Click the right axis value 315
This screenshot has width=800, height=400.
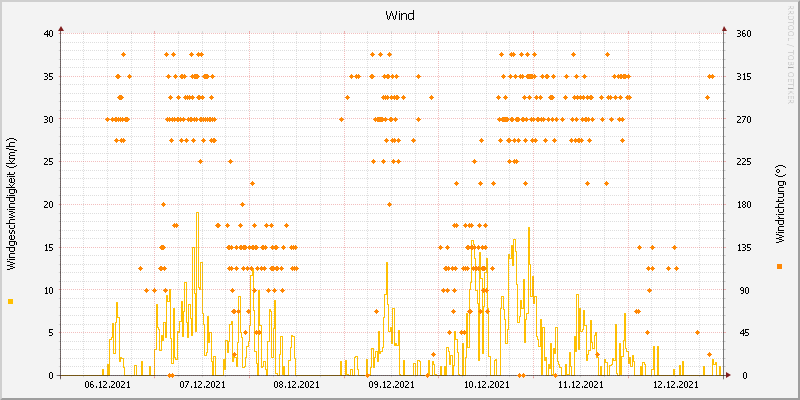[x=745, y=77]
